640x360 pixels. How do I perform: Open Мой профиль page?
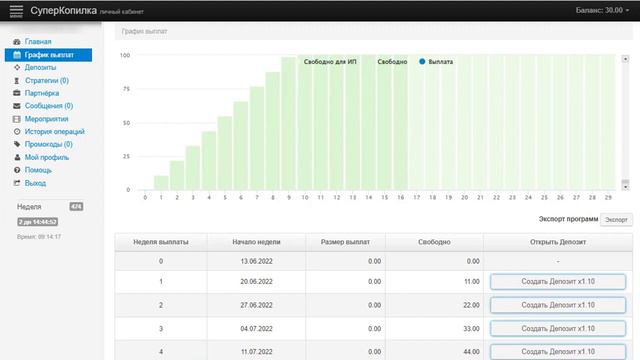(47, 157)
